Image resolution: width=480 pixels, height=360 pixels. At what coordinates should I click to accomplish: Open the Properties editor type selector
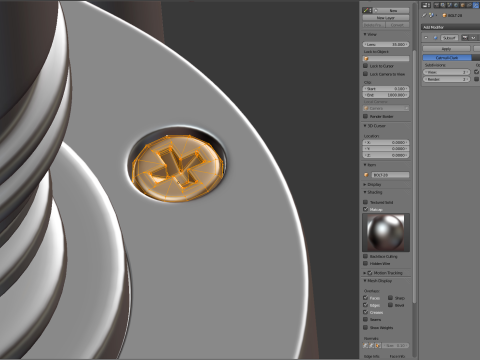[426, 5]
